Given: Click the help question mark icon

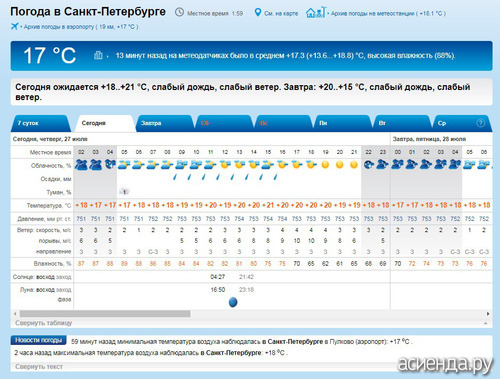Looking at the screenshot, I should (x=480, y=123).
